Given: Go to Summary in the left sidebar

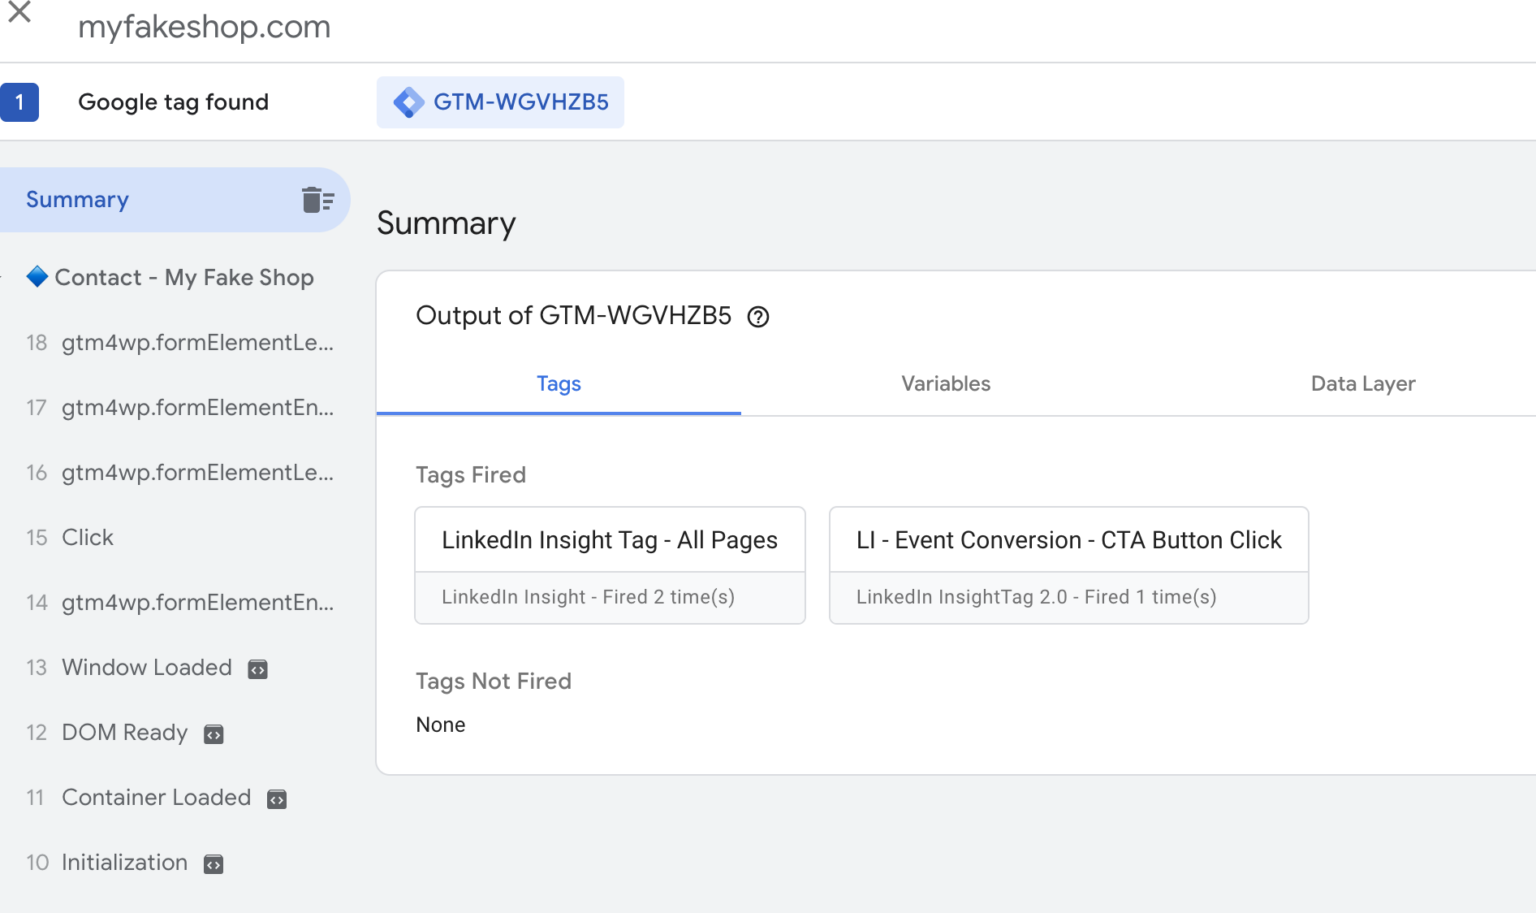Looking at the screenshot, I should (x=77, y=199).
